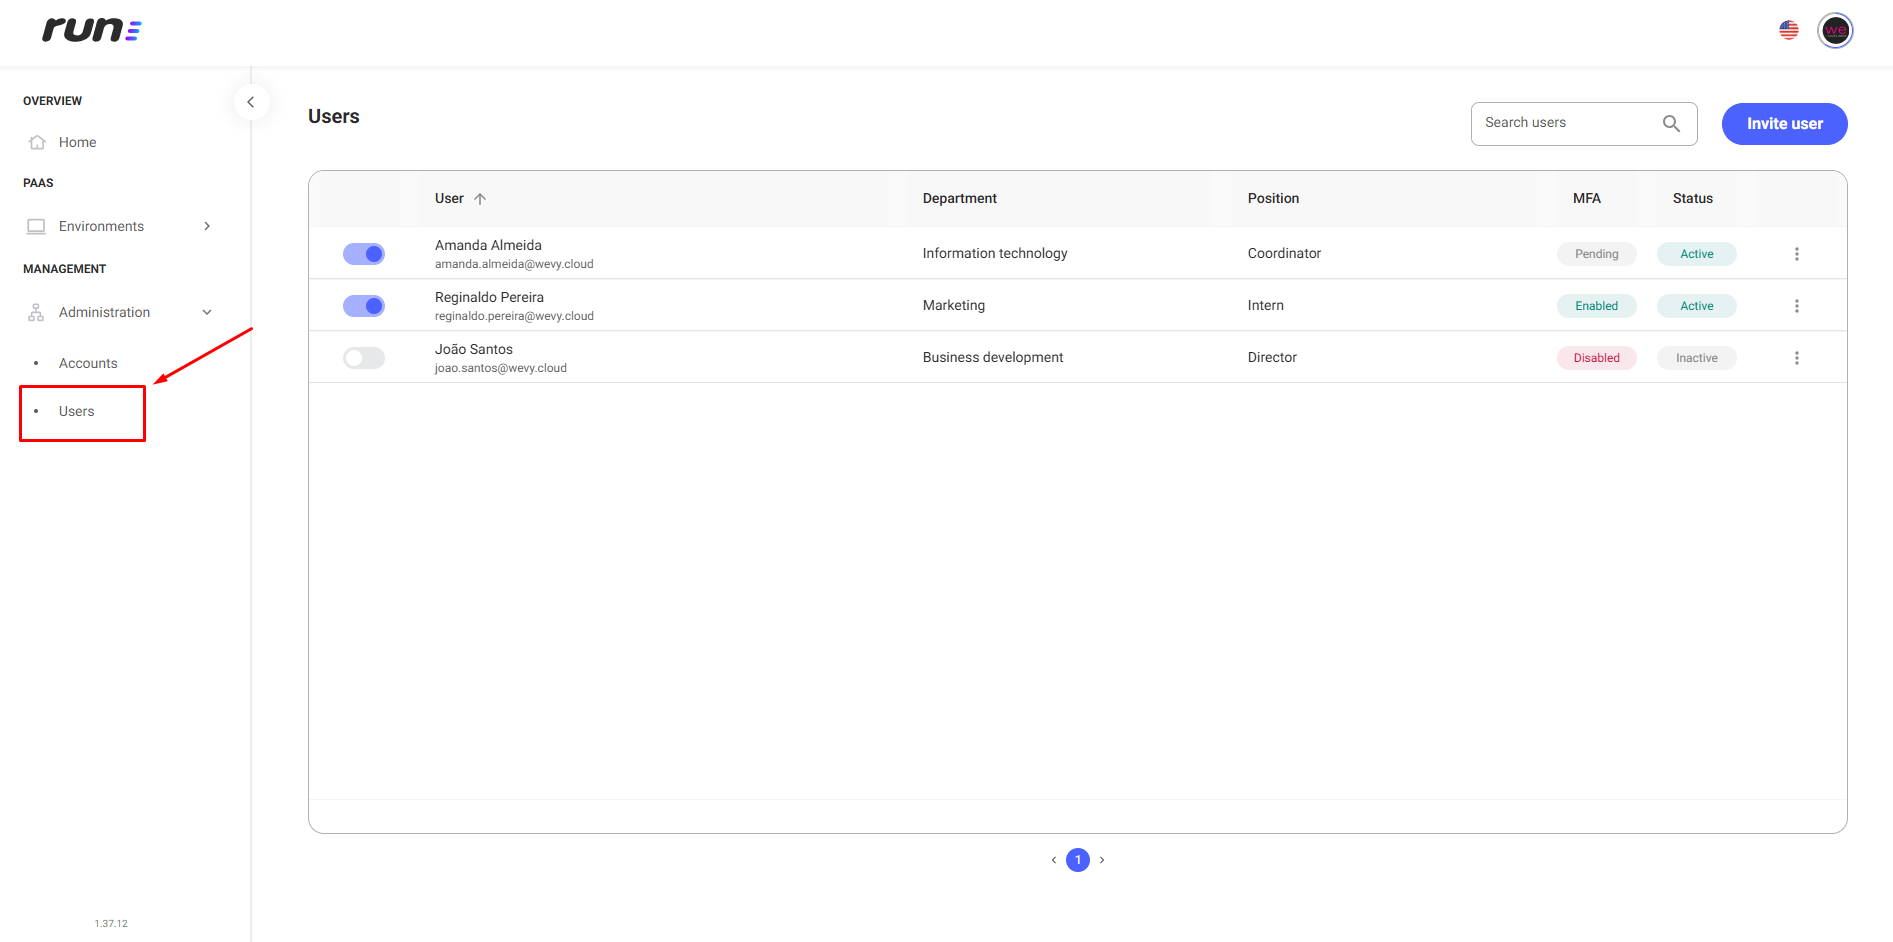This screenshot has width=1893, height=942.
Task: Click the search magnifier icon
Action: (x=1671, y=124)
